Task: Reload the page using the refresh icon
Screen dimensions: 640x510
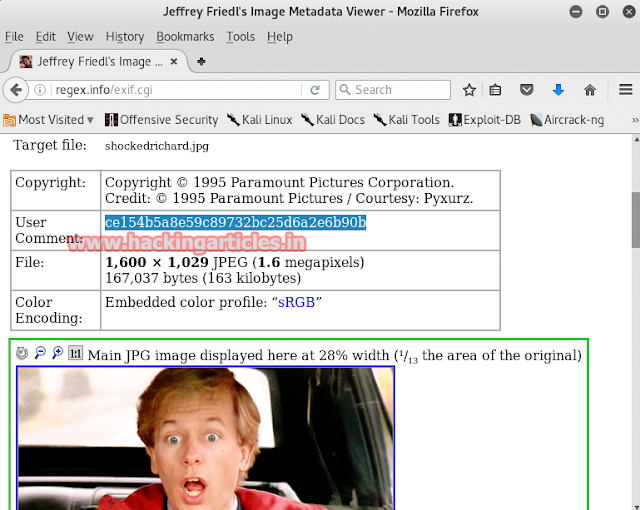Action: tap(315, 90)
